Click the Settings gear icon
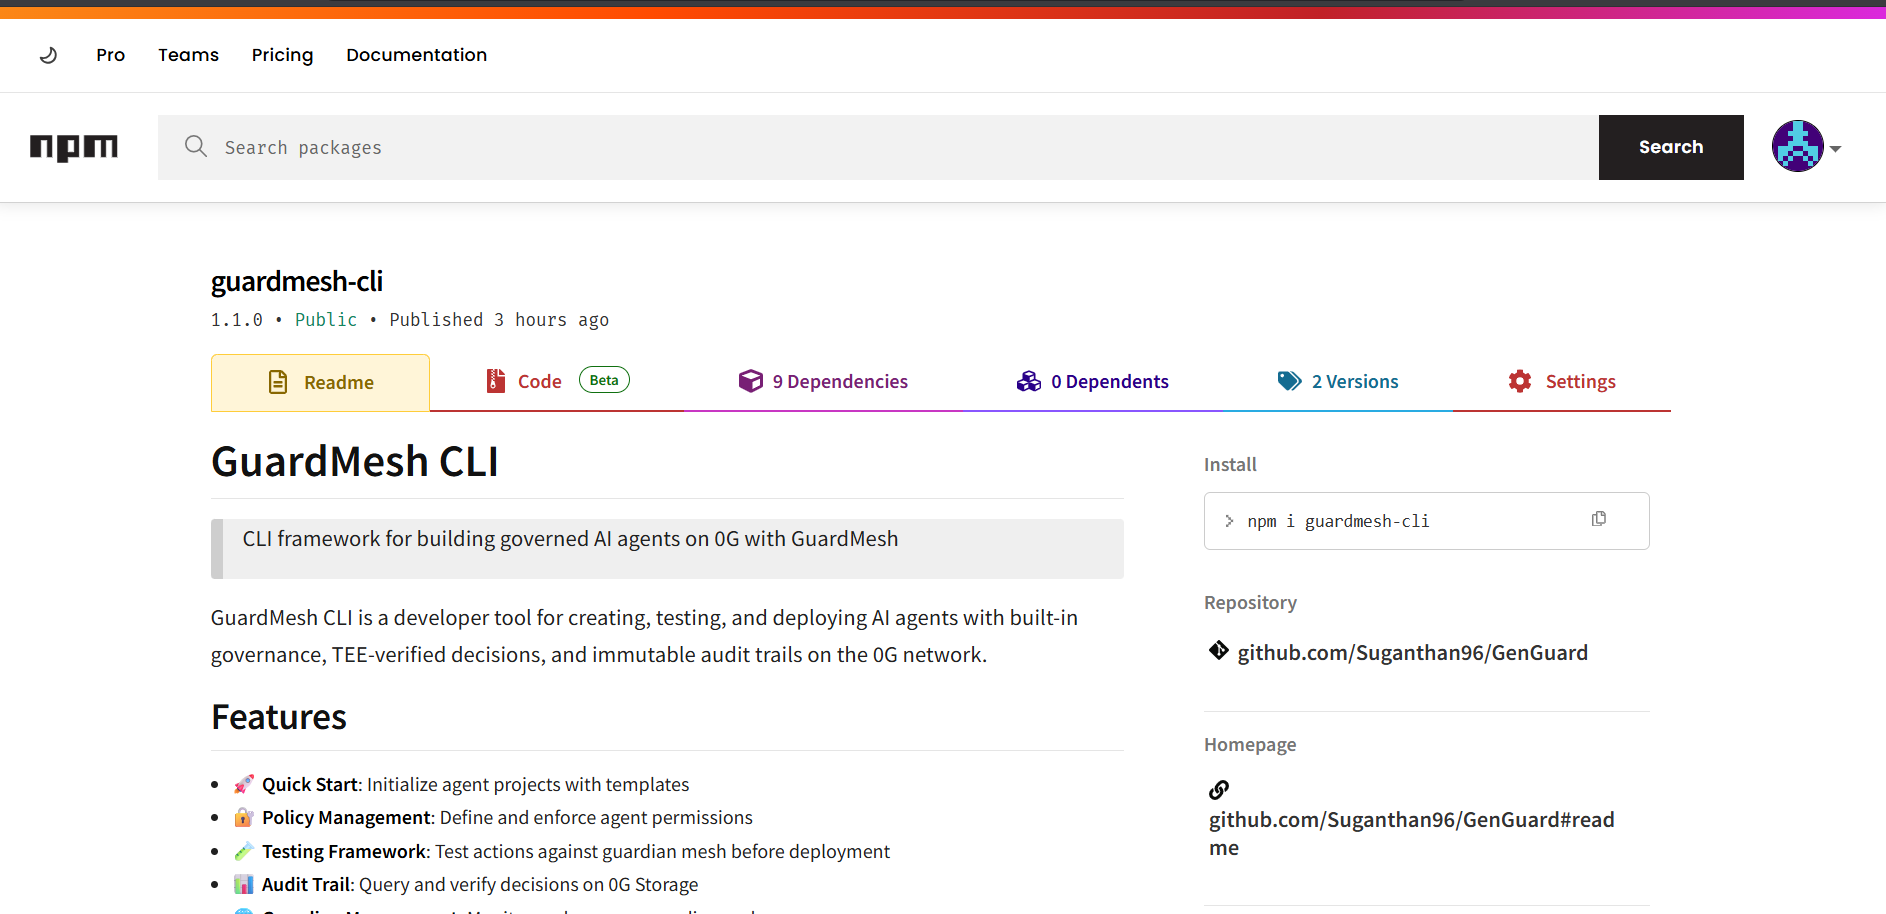The image size is (1886, 914). (1520, 381)
